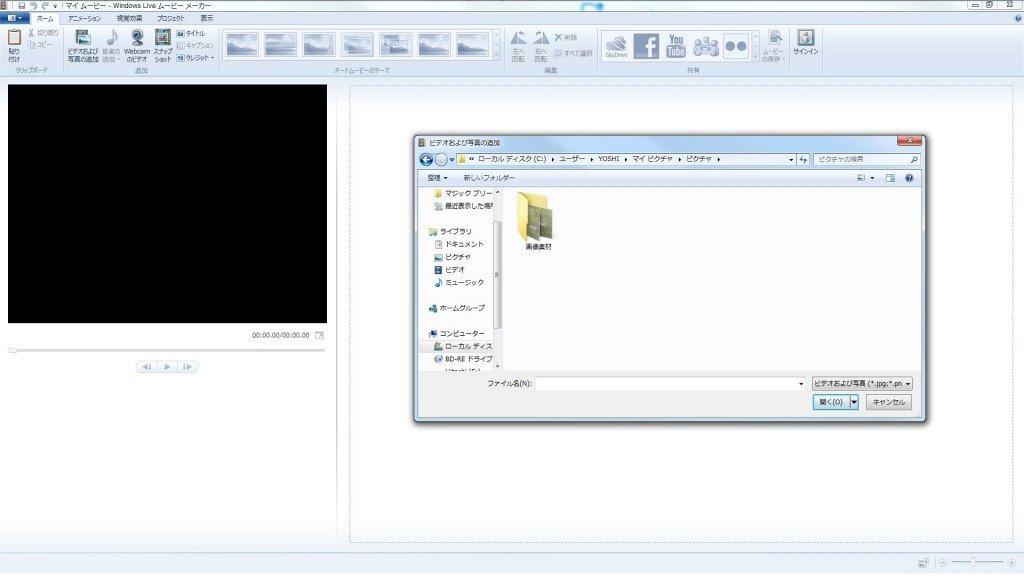
Task: Click the Pictures search (ピクチャの検索) field
Action: pos(866,159)
